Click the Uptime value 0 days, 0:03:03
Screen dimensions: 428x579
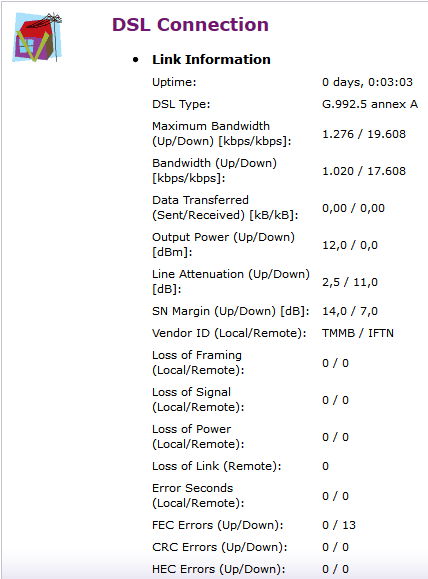367,82
